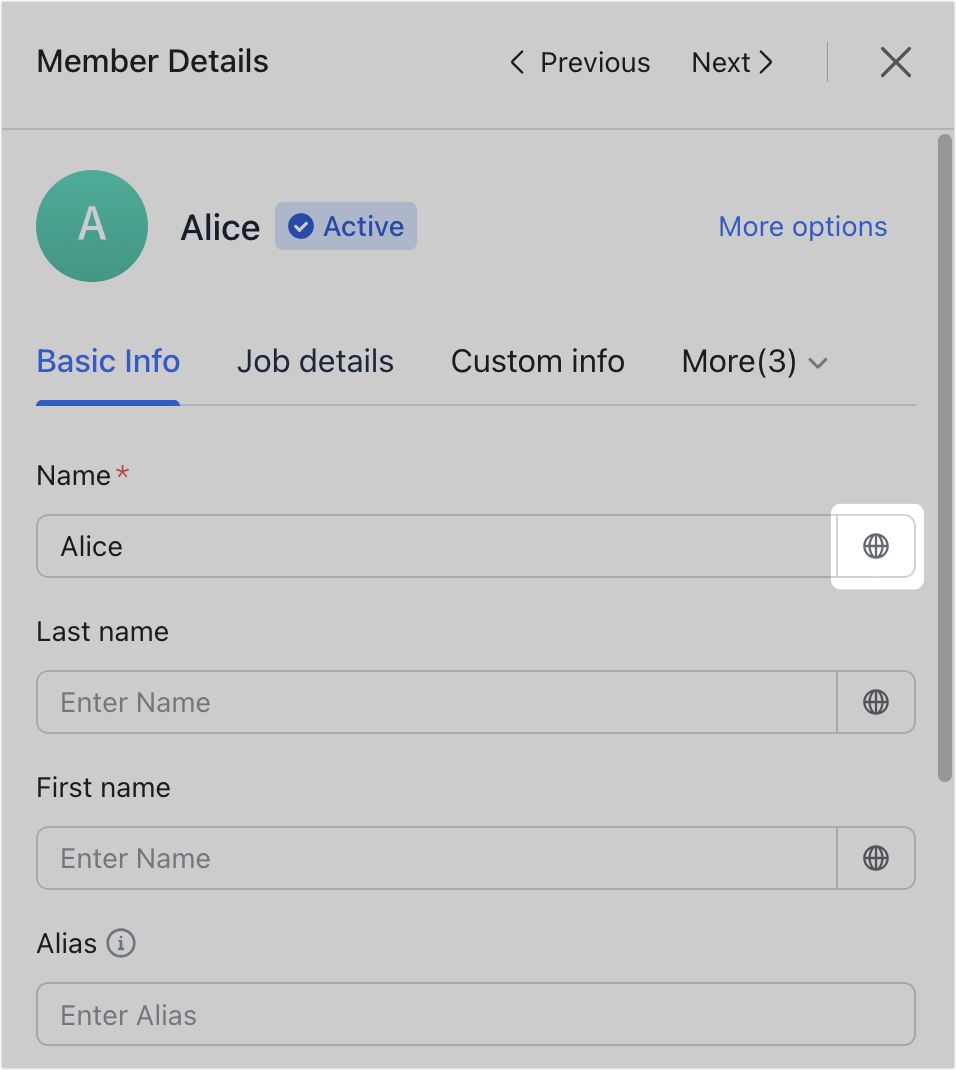Open More options for Alice
Screen dimensions: 956x1070
point(802,226)
